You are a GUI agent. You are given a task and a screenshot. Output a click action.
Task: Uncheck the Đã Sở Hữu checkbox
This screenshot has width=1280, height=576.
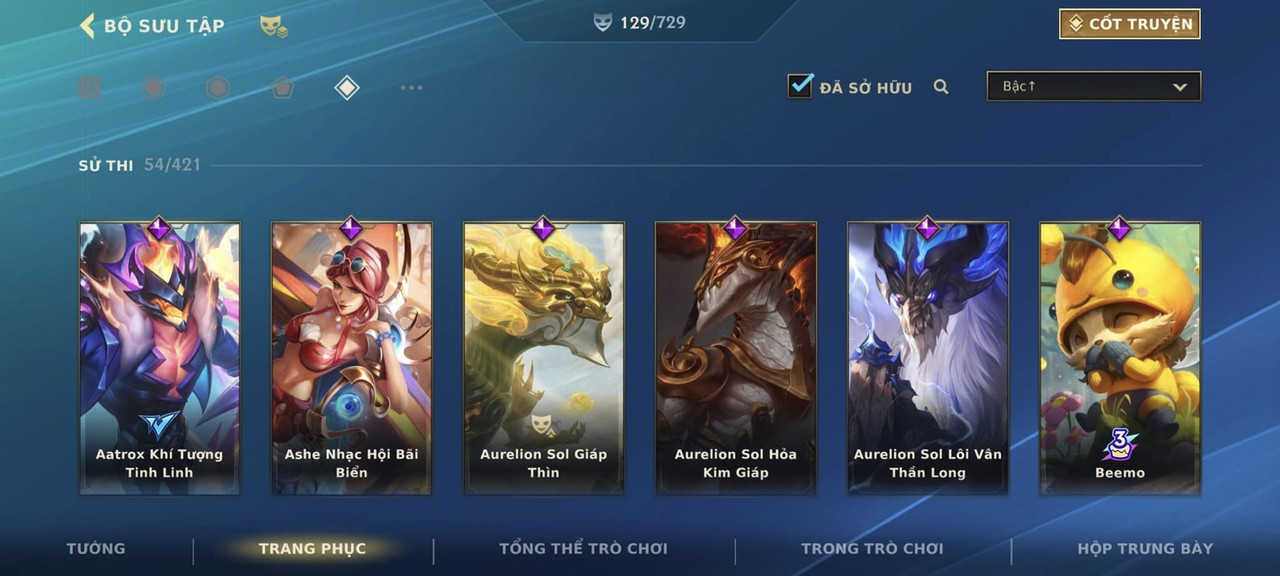pos(801,86)
